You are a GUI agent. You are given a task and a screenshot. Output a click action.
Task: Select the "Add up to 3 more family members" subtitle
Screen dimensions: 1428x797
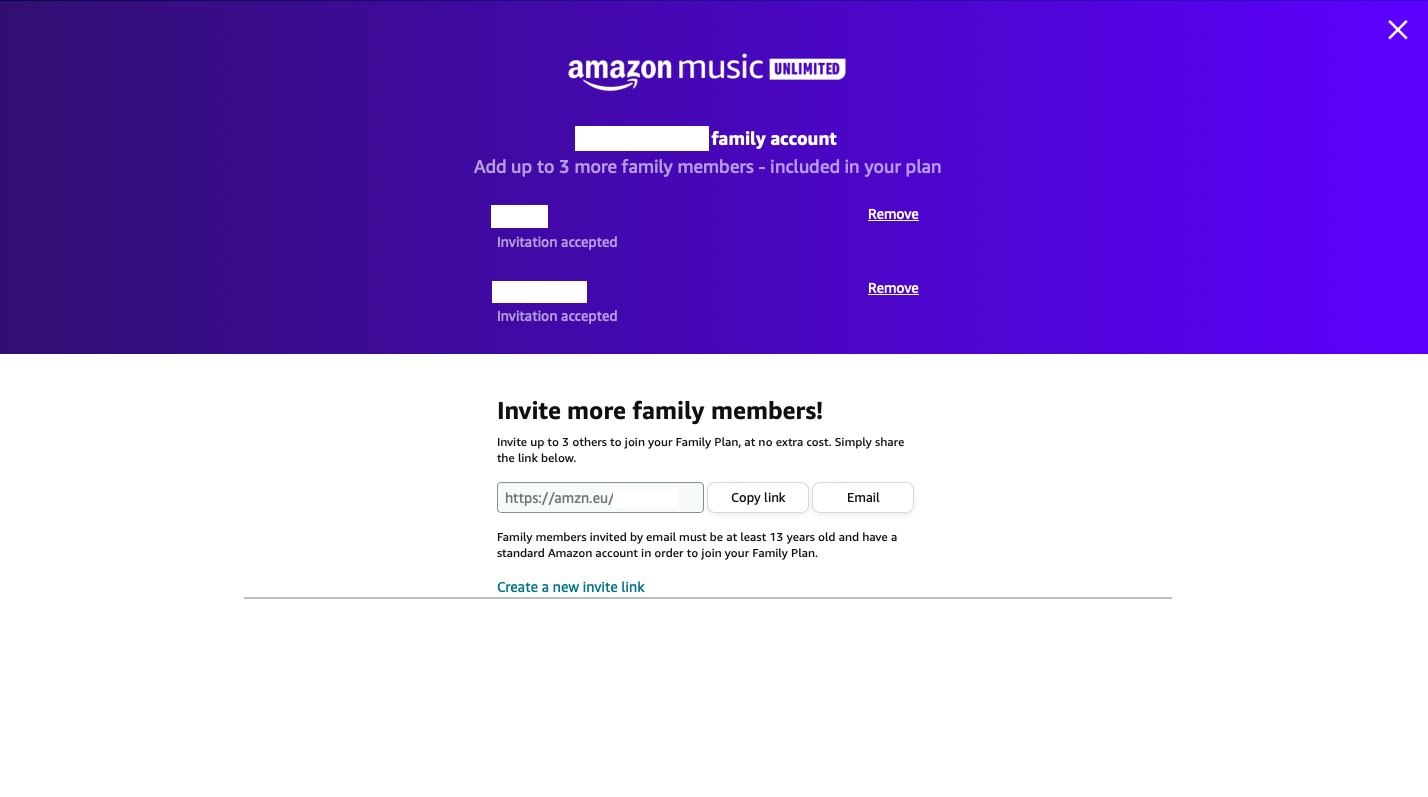(x=707, y=167)
